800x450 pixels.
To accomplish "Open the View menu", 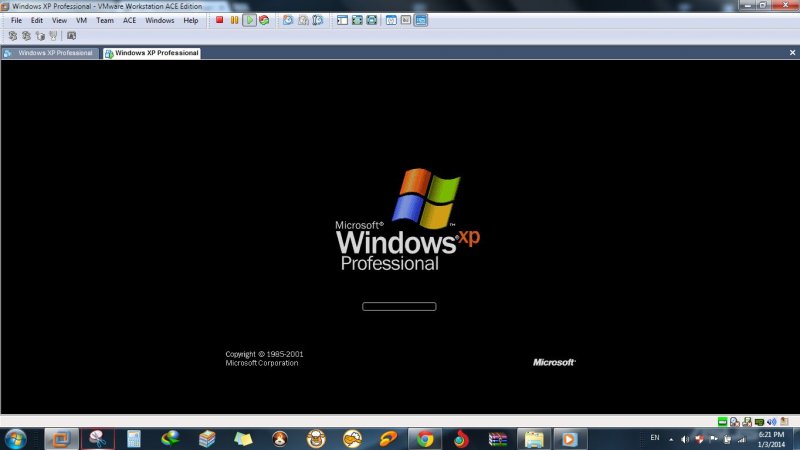I will point(59,20).
